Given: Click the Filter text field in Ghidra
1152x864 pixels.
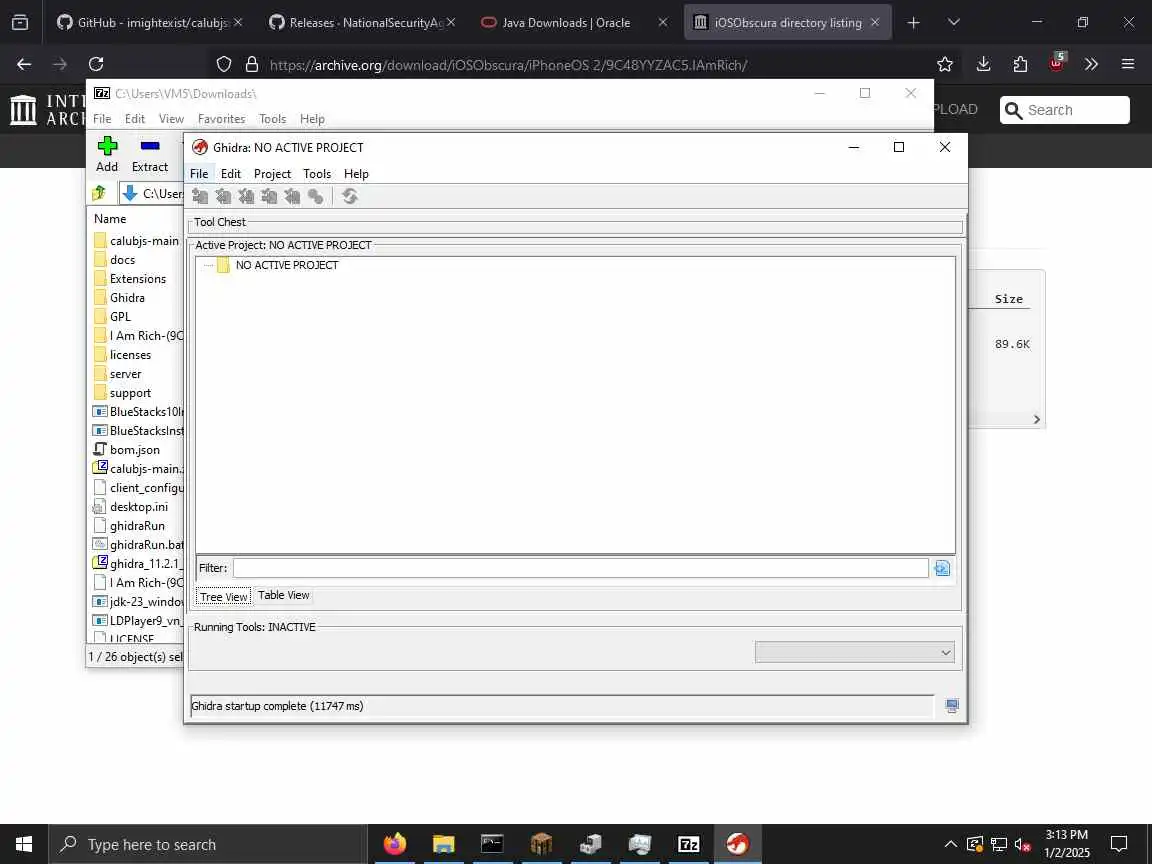Looking at the screenshot, I should (x=580, y=568).
